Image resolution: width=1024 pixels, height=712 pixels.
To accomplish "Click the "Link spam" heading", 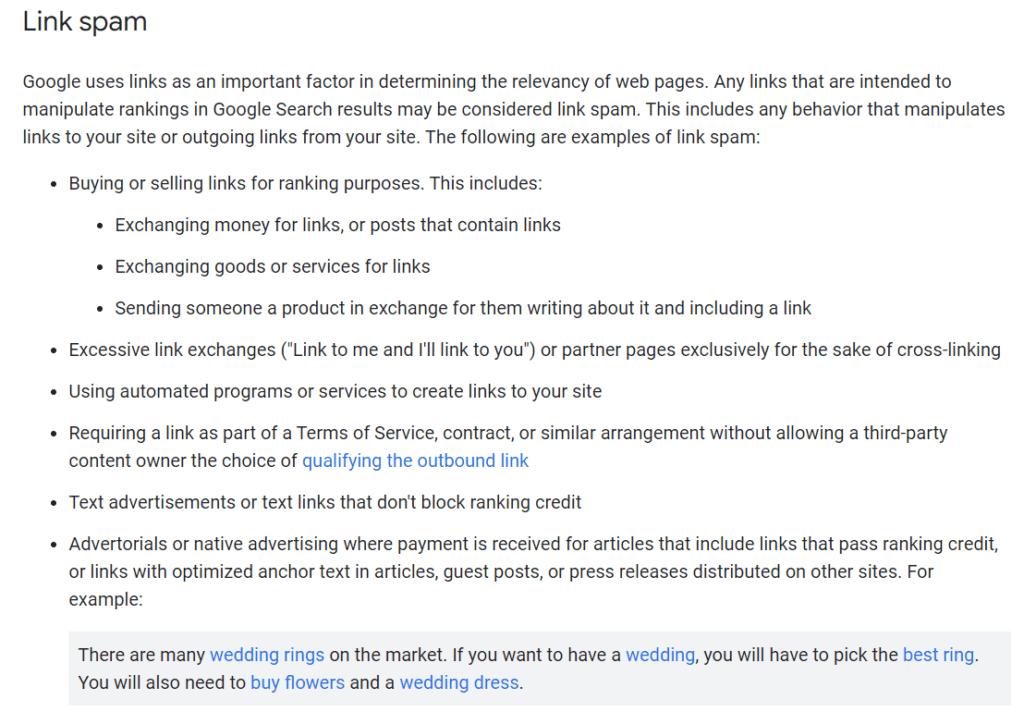I will tap(85, 22).
